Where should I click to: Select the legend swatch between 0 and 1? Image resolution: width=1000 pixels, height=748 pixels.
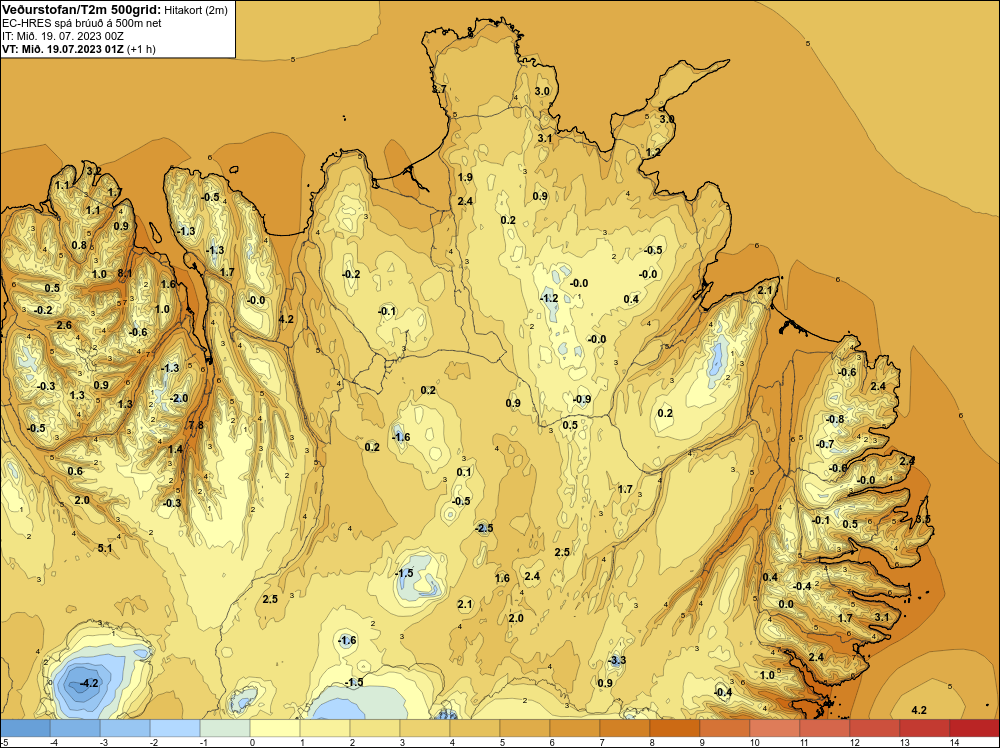click(275, 728)
